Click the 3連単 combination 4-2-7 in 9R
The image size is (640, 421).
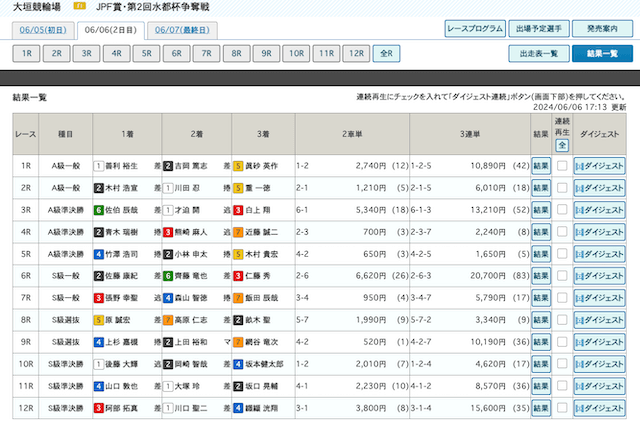421,342
